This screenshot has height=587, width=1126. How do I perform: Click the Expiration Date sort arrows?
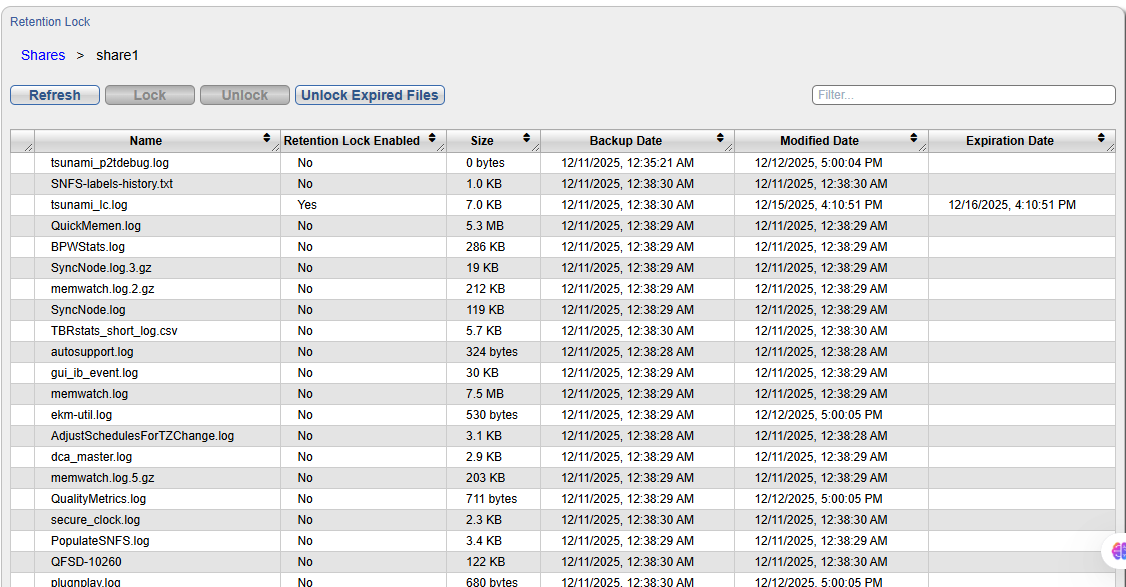point(1101,138)
